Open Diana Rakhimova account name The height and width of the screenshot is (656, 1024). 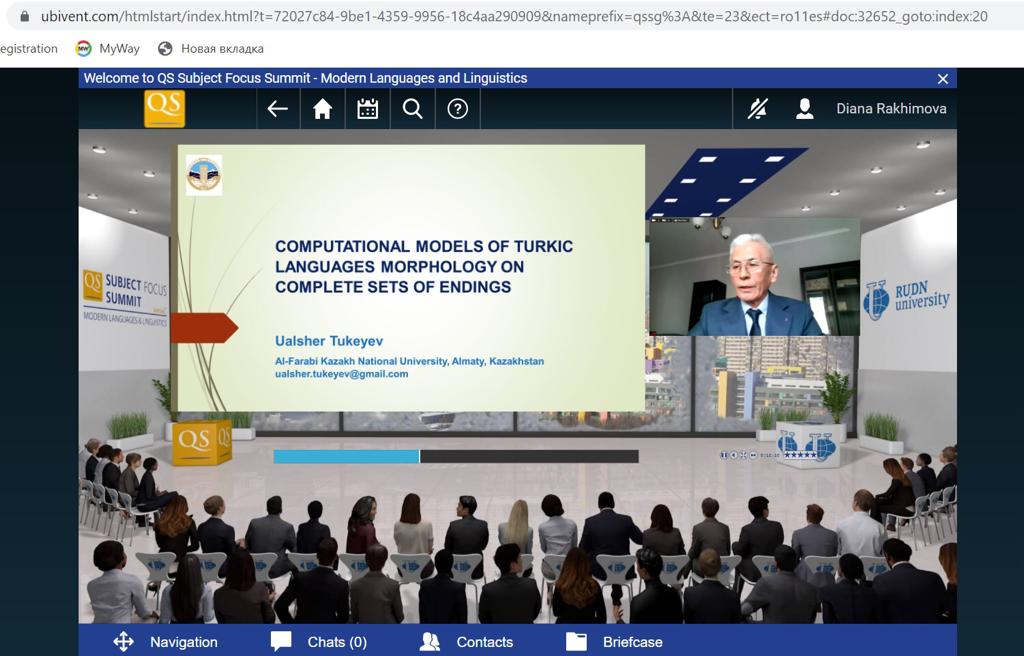pos(891,109)
